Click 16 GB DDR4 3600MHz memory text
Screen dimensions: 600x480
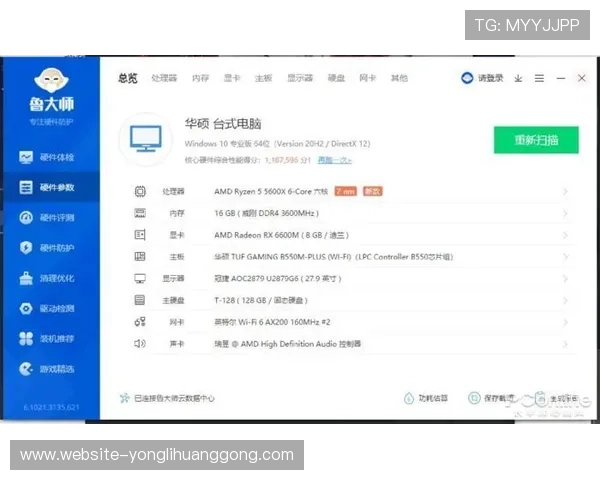tap(266, 213)
